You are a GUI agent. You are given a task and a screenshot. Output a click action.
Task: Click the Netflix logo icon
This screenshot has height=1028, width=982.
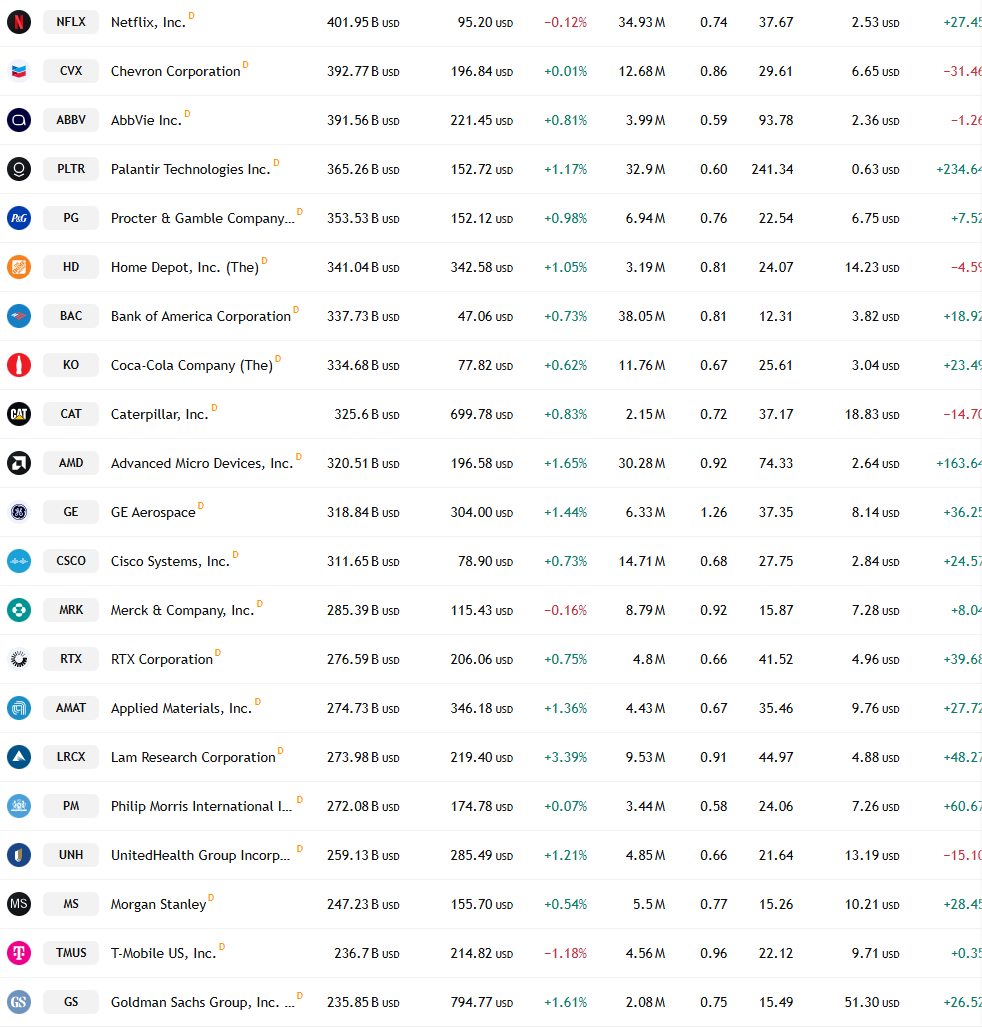point(19,22)
